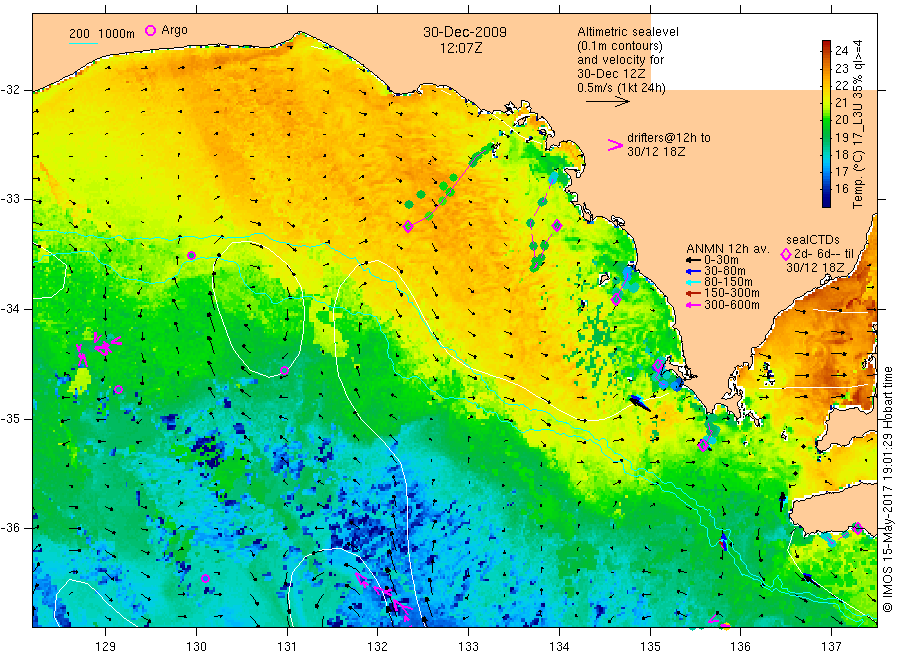
Task: Click the 0.5m/s reference velocity arrow
Action: pos(607,102)
